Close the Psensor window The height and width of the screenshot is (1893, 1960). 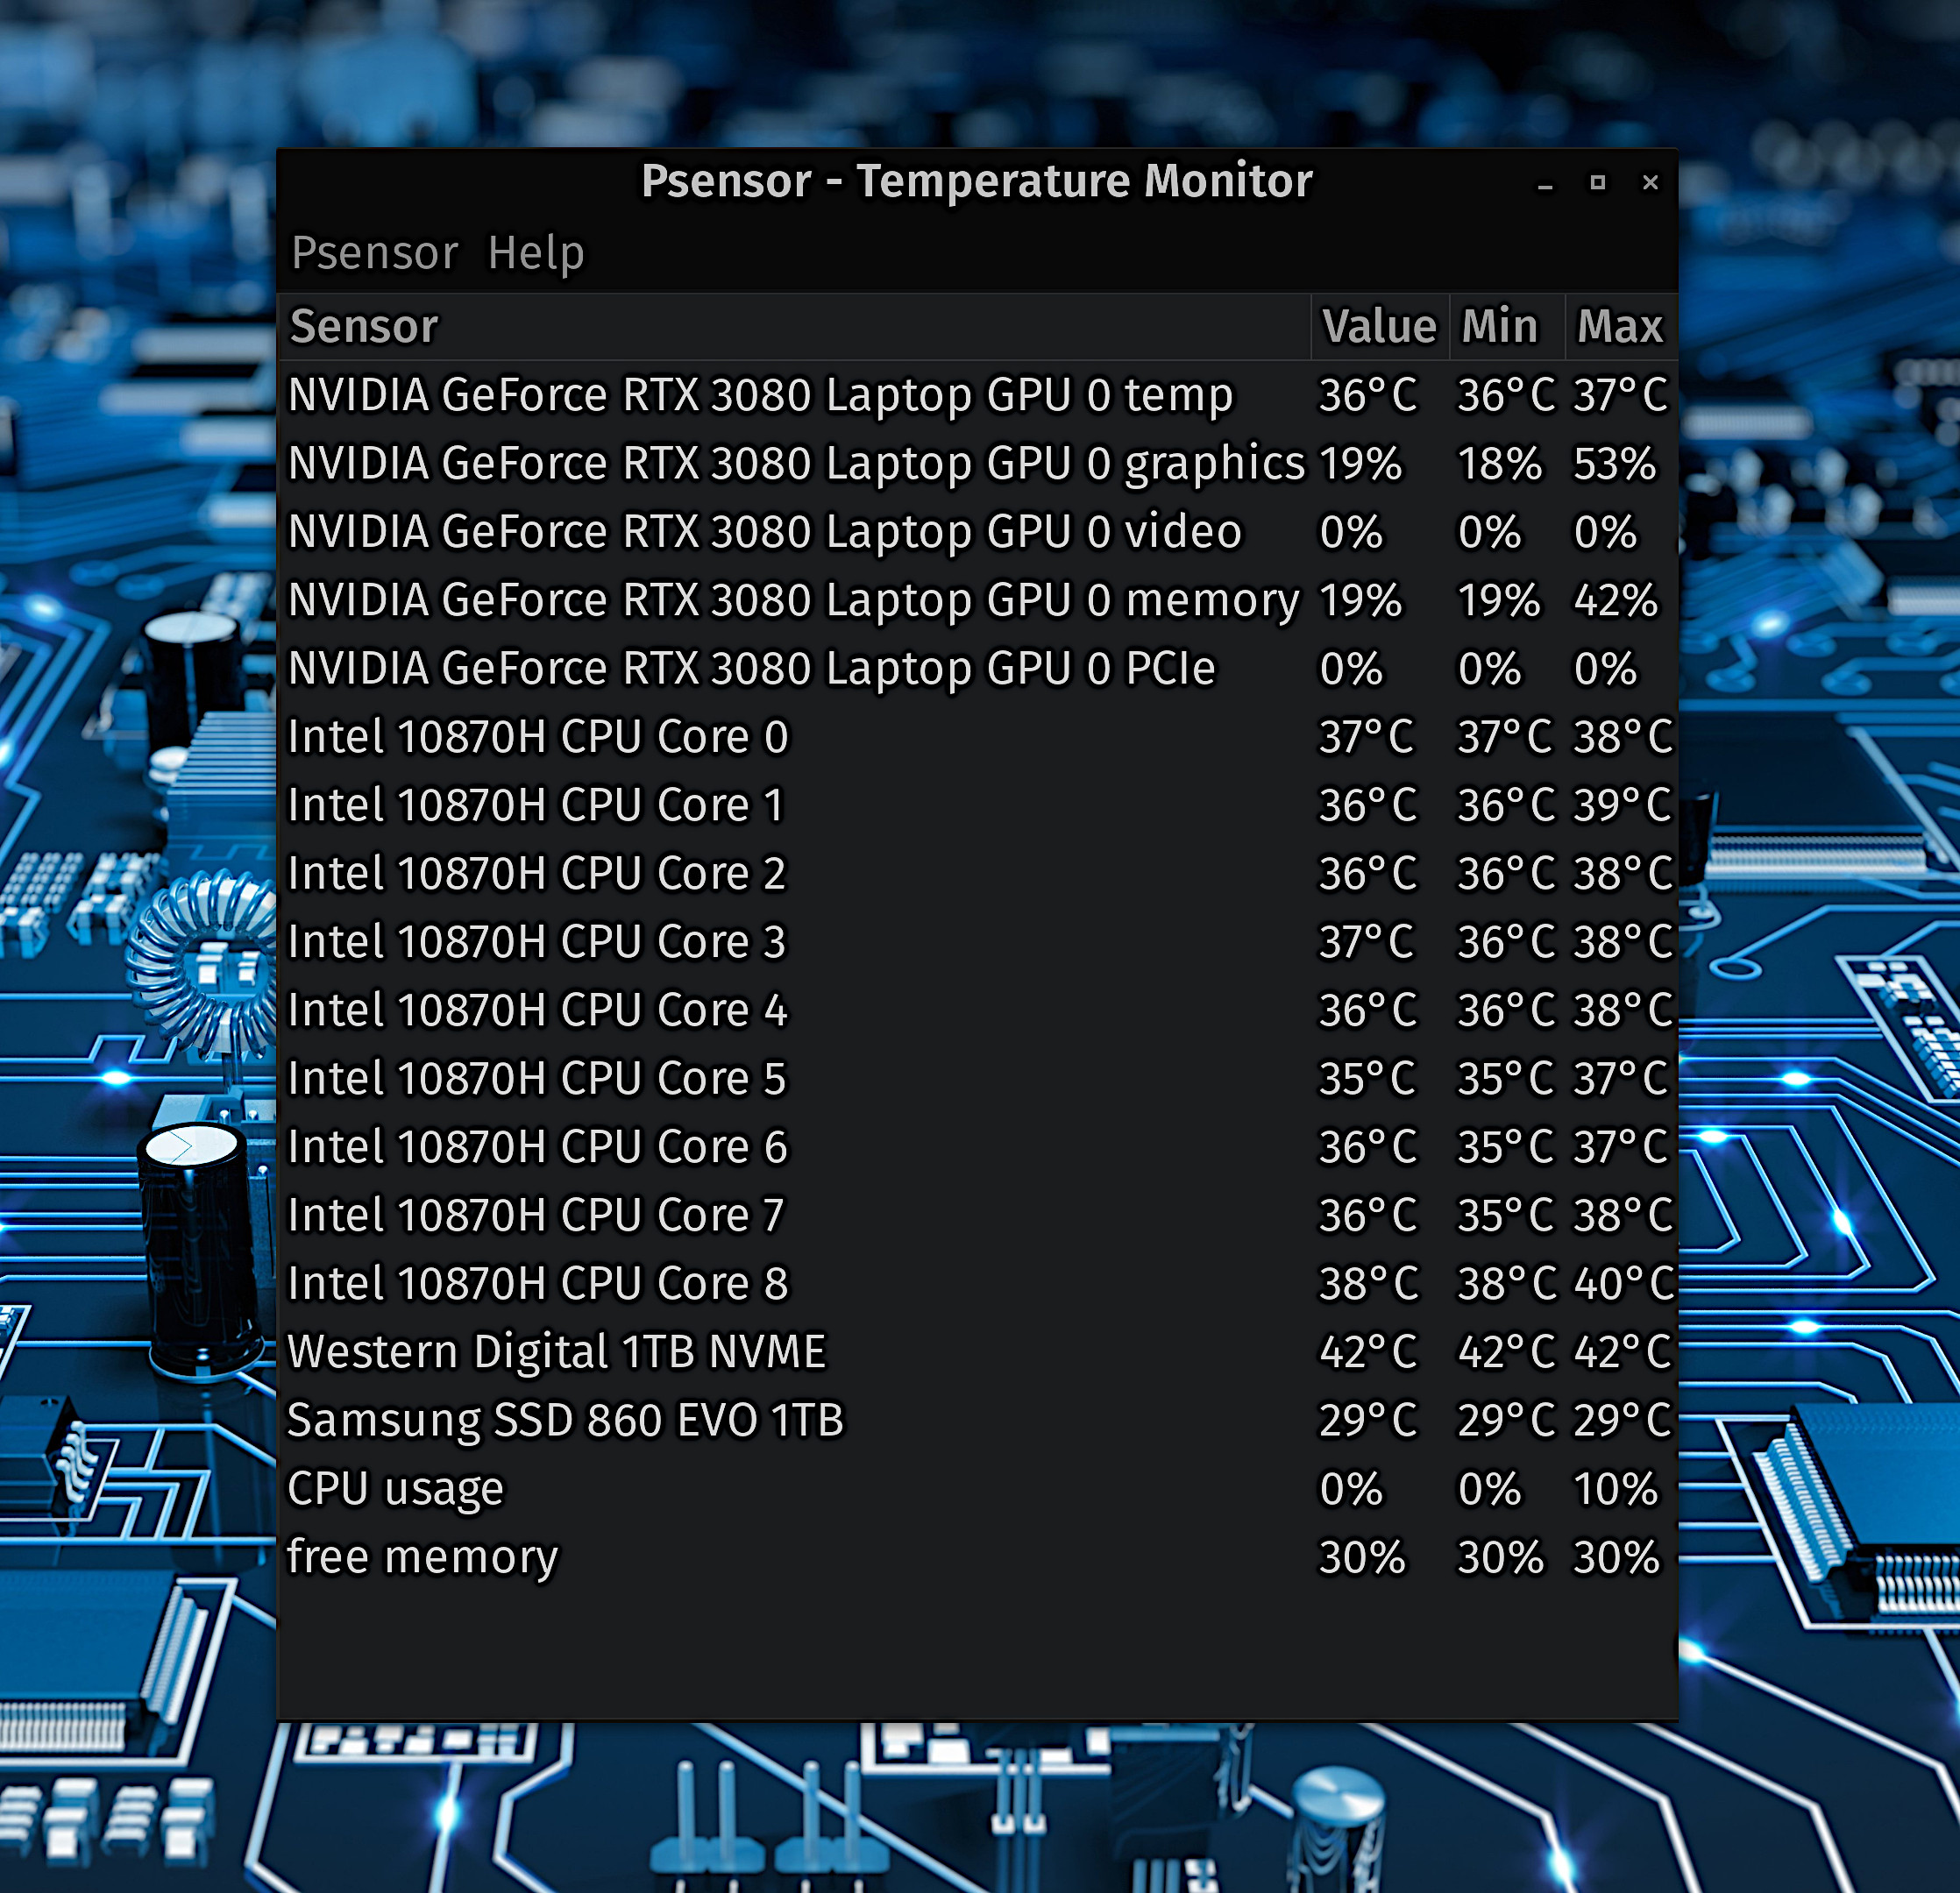(x=1651, y=183)
